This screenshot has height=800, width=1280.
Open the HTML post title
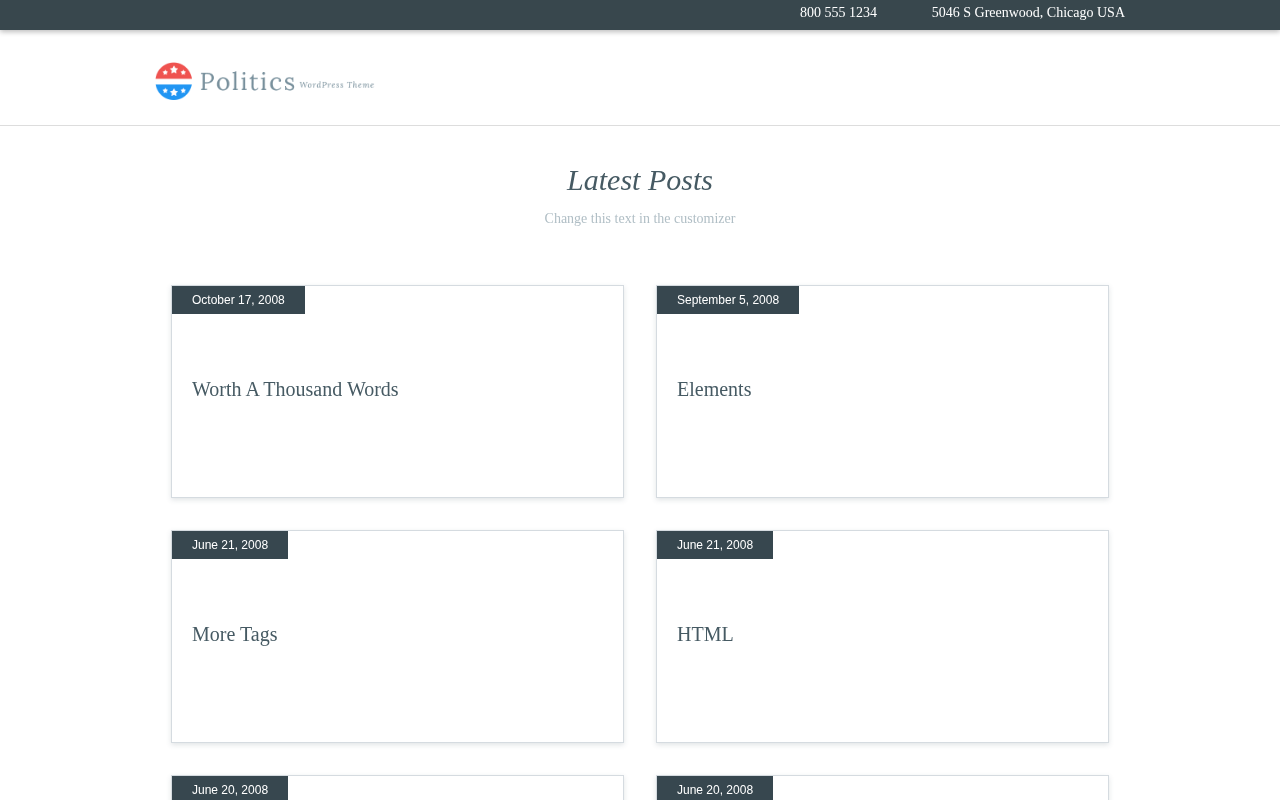(x=705, y=635)
